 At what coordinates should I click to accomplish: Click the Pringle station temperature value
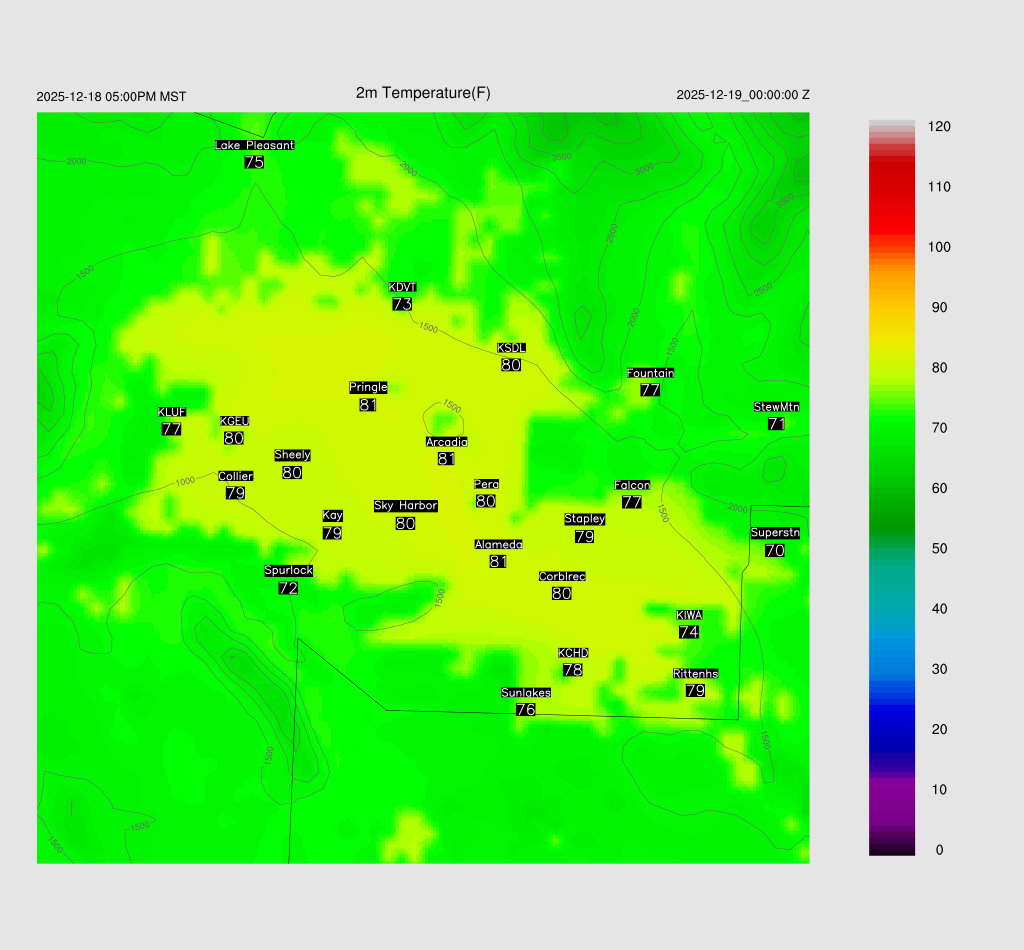click(367, 405)
